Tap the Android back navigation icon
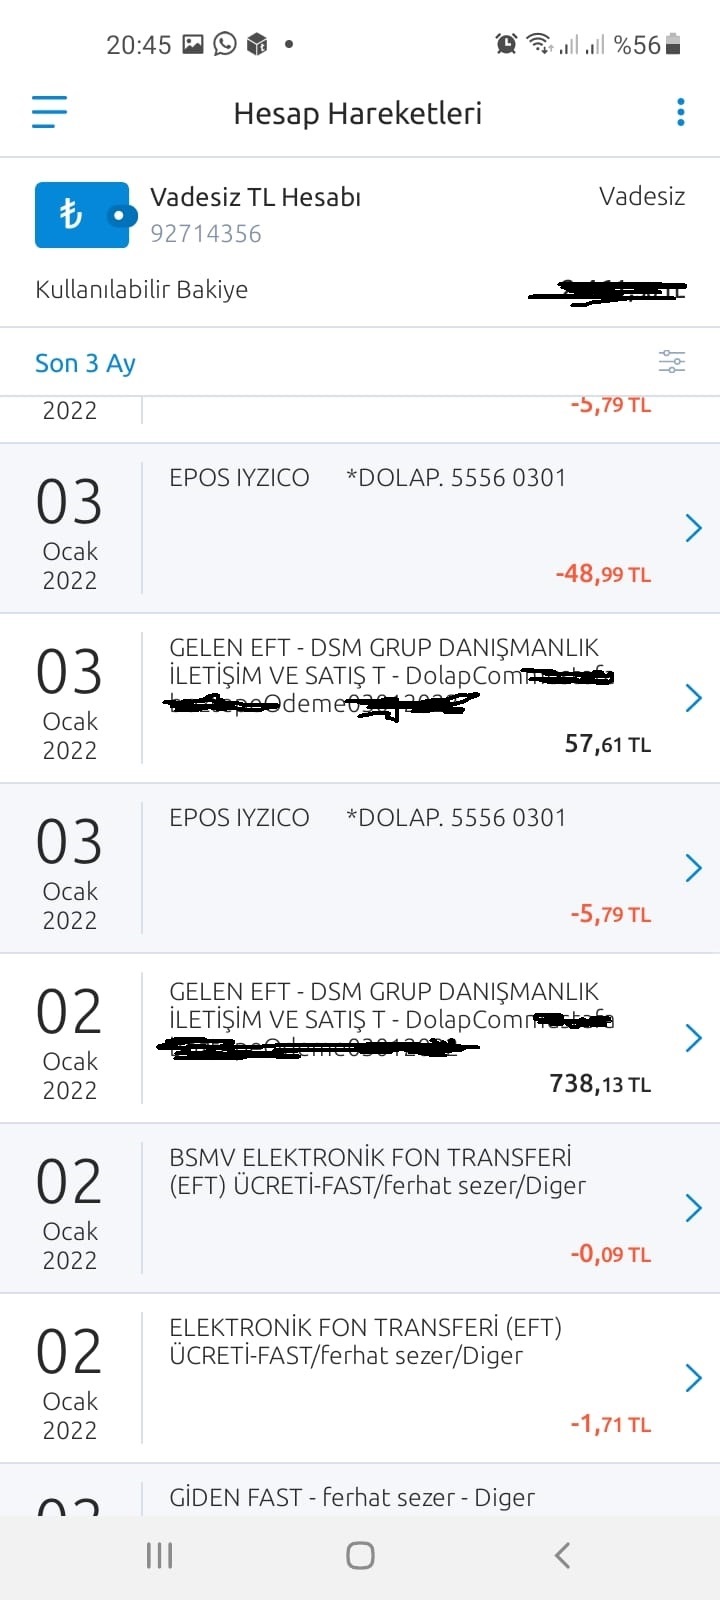Image resolution: width=720 pixels, height=1600 pixels. [562, 1555]
